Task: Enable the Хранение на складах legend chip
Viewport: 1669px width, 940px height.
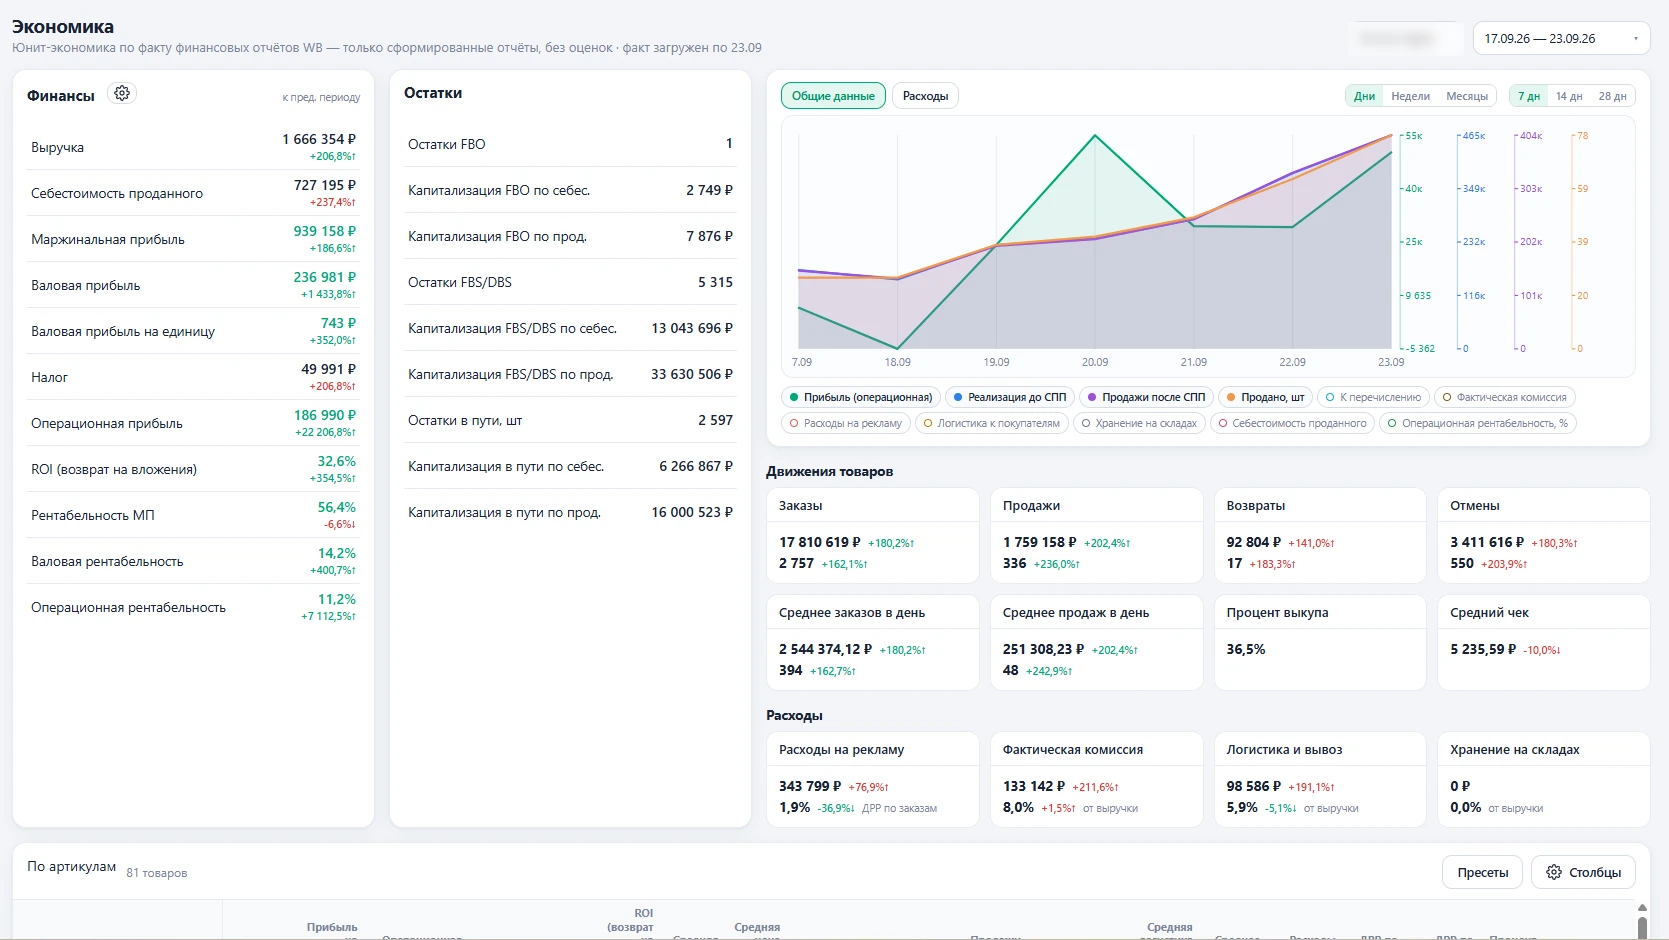Action: click(1139, 423)
